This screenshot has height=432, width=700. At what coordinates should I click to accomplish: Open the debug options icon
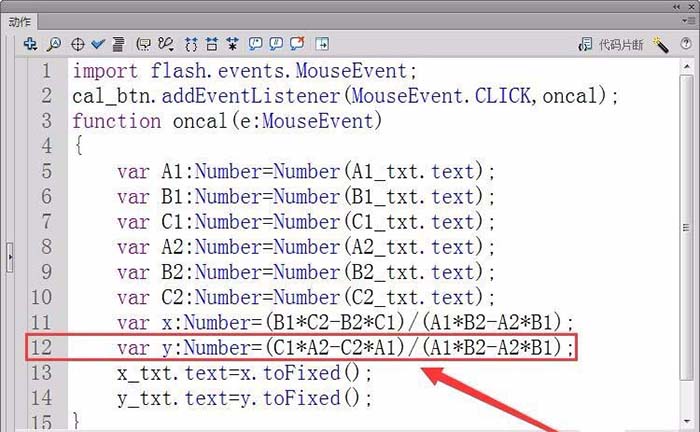[x=166, y=44]
